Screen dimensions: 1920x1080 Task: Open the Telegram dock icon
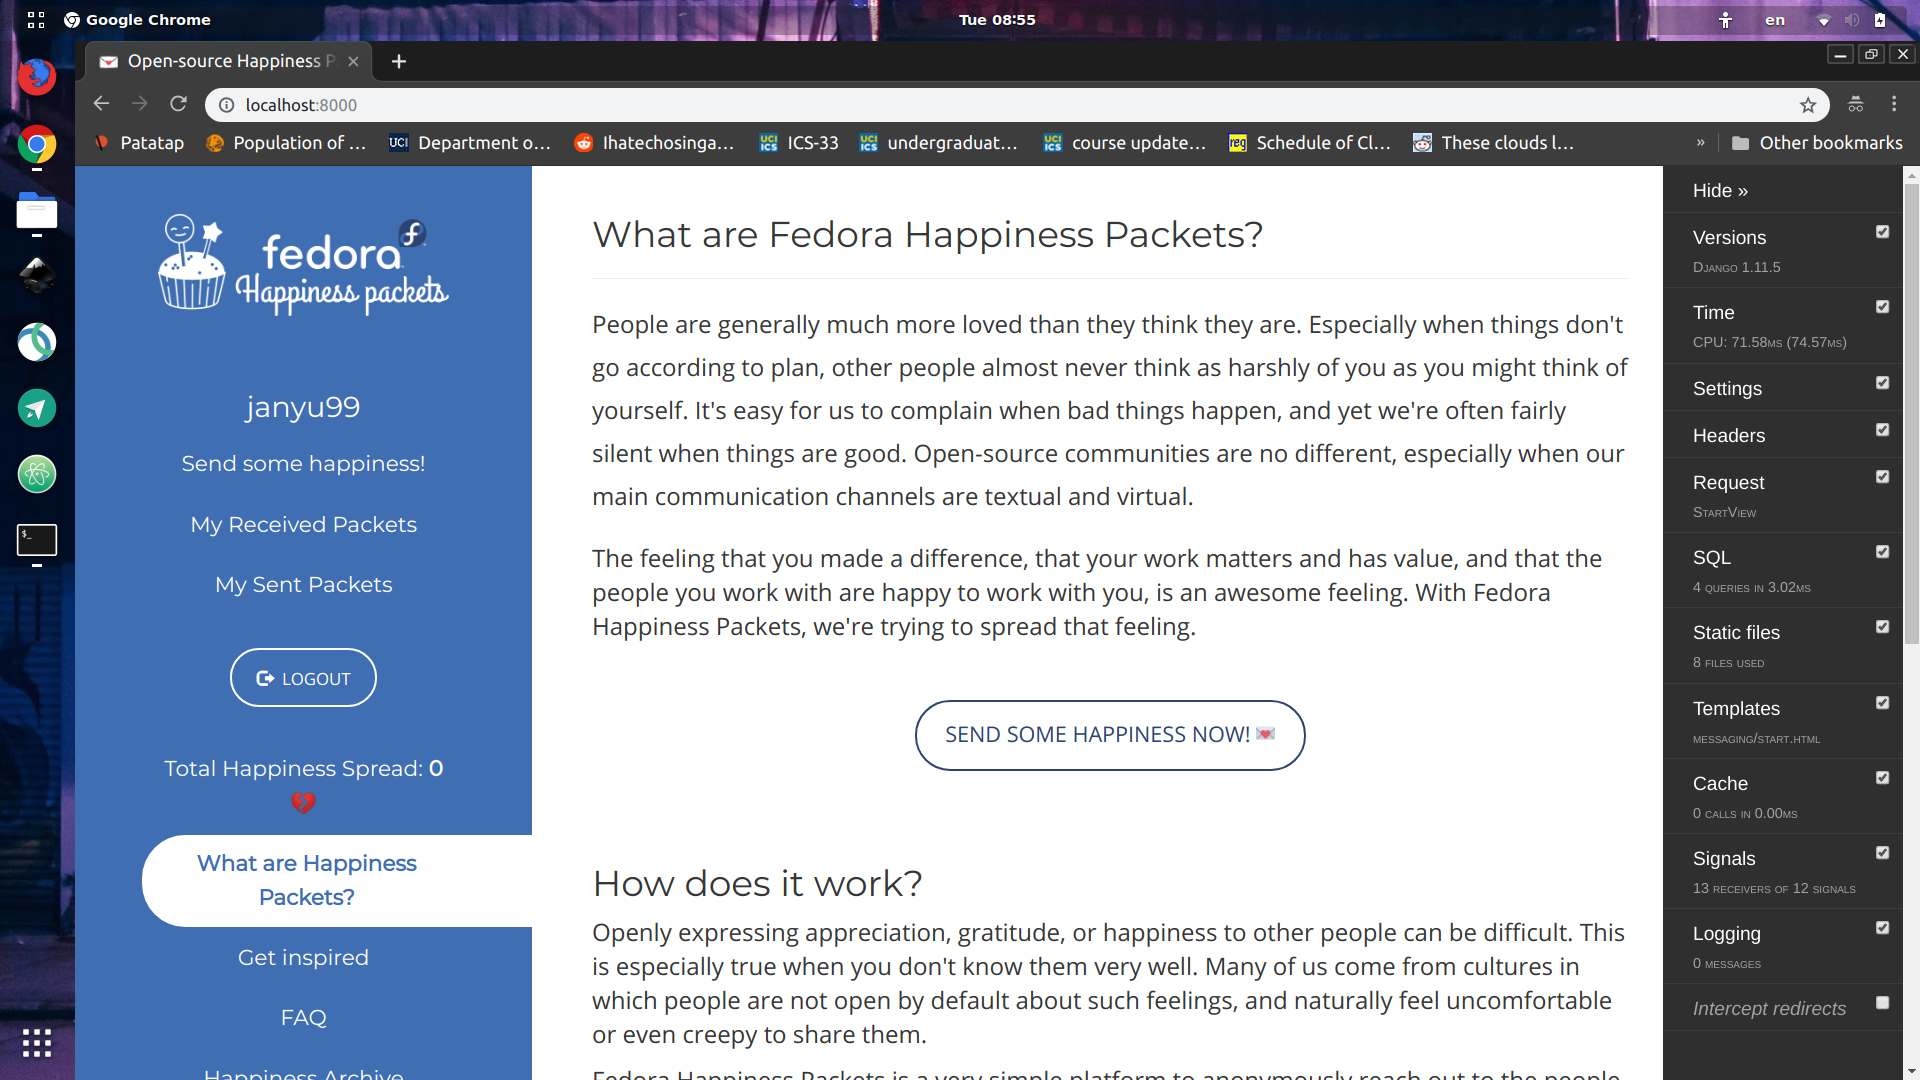37,408
